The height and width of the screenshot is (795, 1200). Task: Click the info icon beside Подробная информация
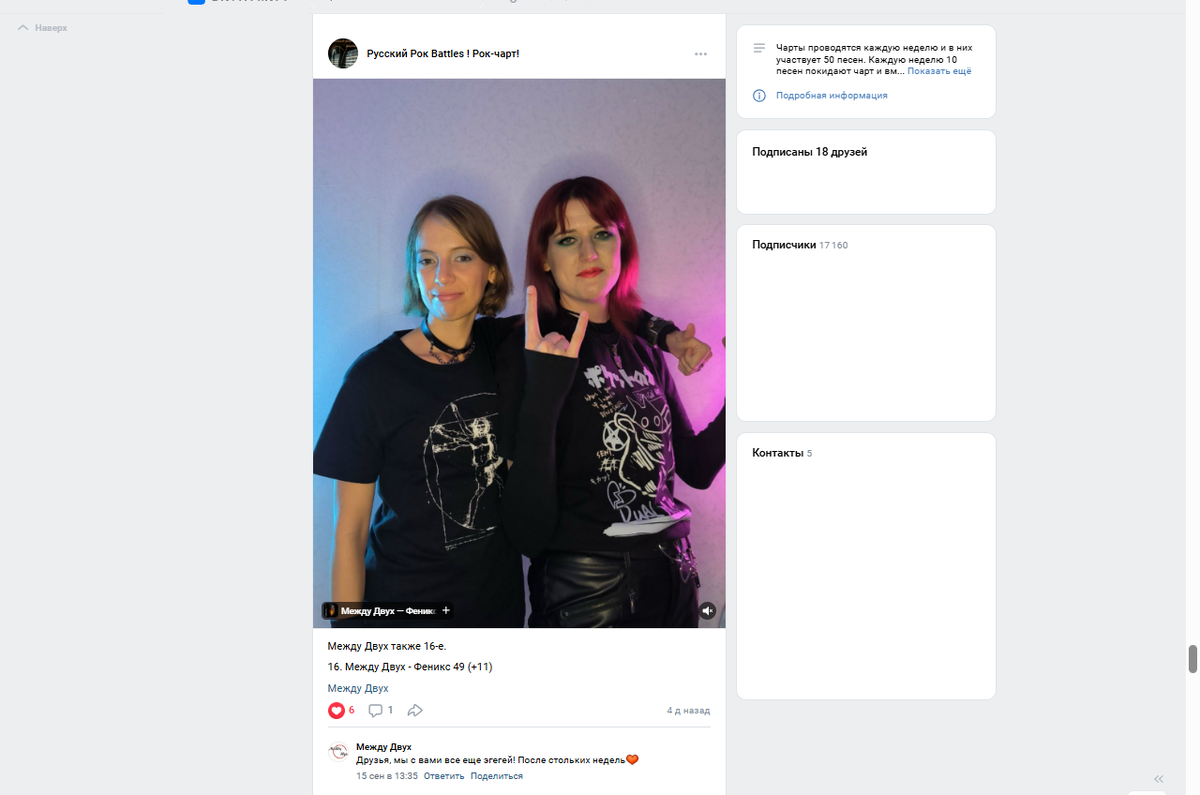759,95
